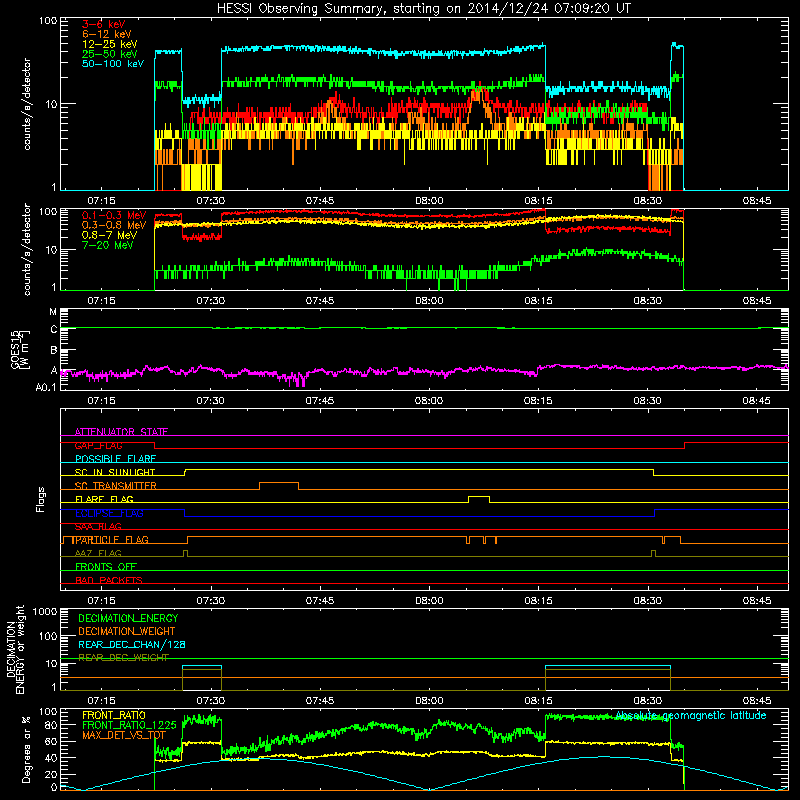Select the POSSIBLE_FLARE flag label
The height and width of the screenshot is (800, 800).
(115, 459)
